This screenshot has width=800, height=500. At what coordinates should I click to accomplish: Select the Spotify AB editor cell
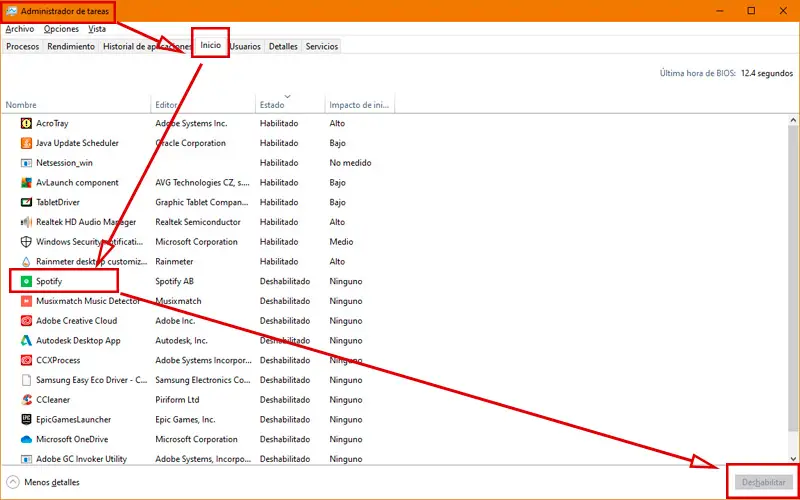(x=174, y=281)
